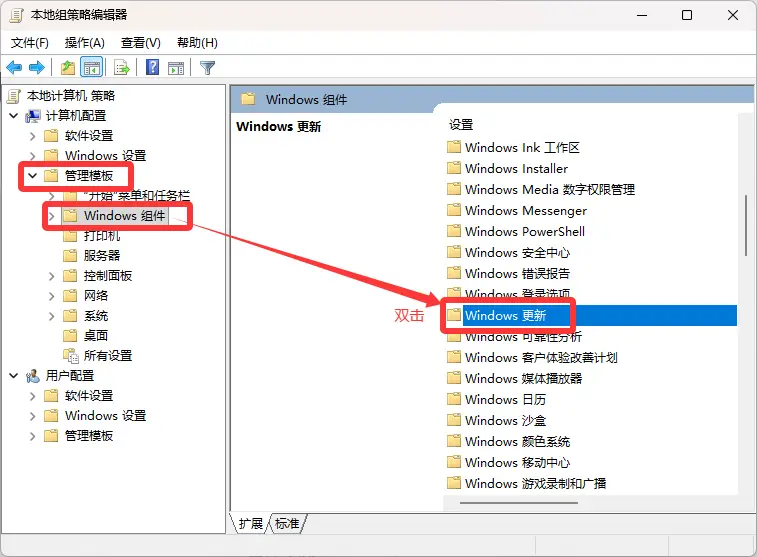Switch to the 扩展 tab
Image resolution: width=757 pixels, height=557 pixels.
[x=251, y=523]
